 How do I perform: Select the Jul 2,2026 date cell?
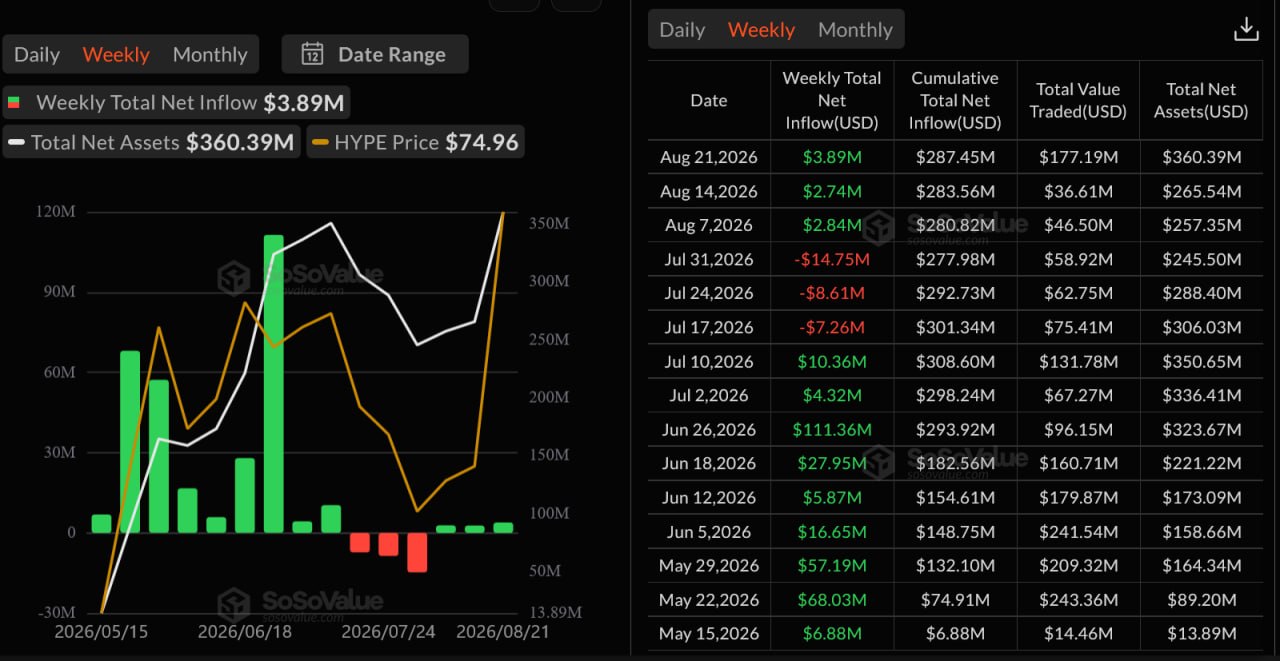[709, 395]
